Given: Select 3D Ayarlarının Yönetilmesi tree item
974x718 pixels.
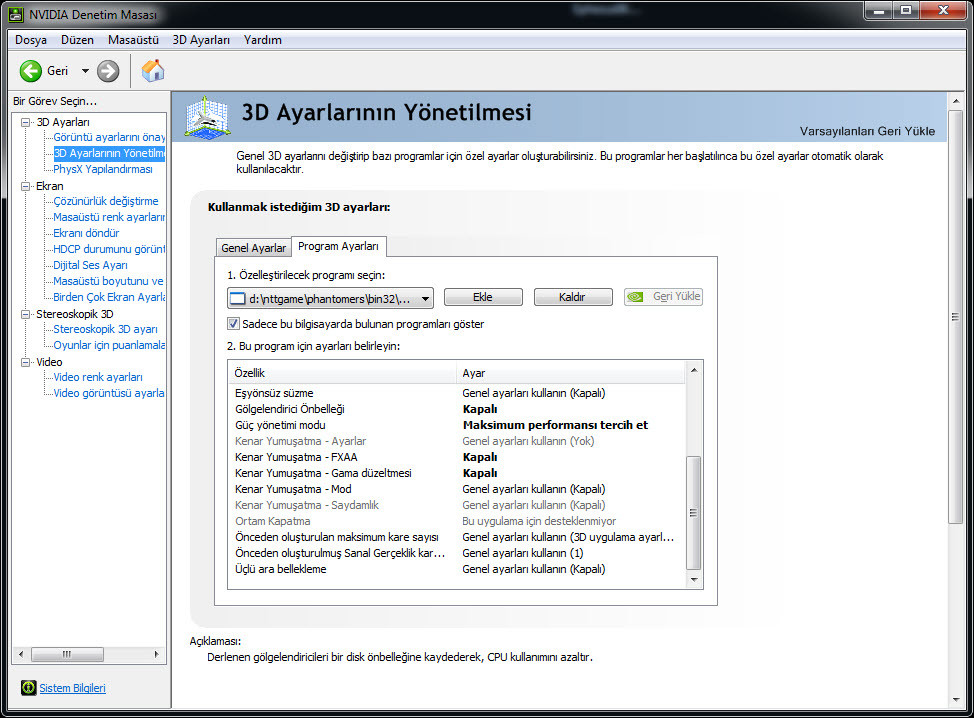Looking at the screenshot, I should pos(109,153).
